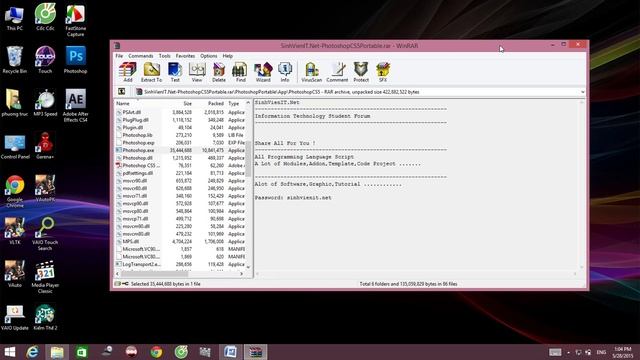Select the Adobe After Effects CS4 shortcut
640x360 pixels.
(76, 105)
